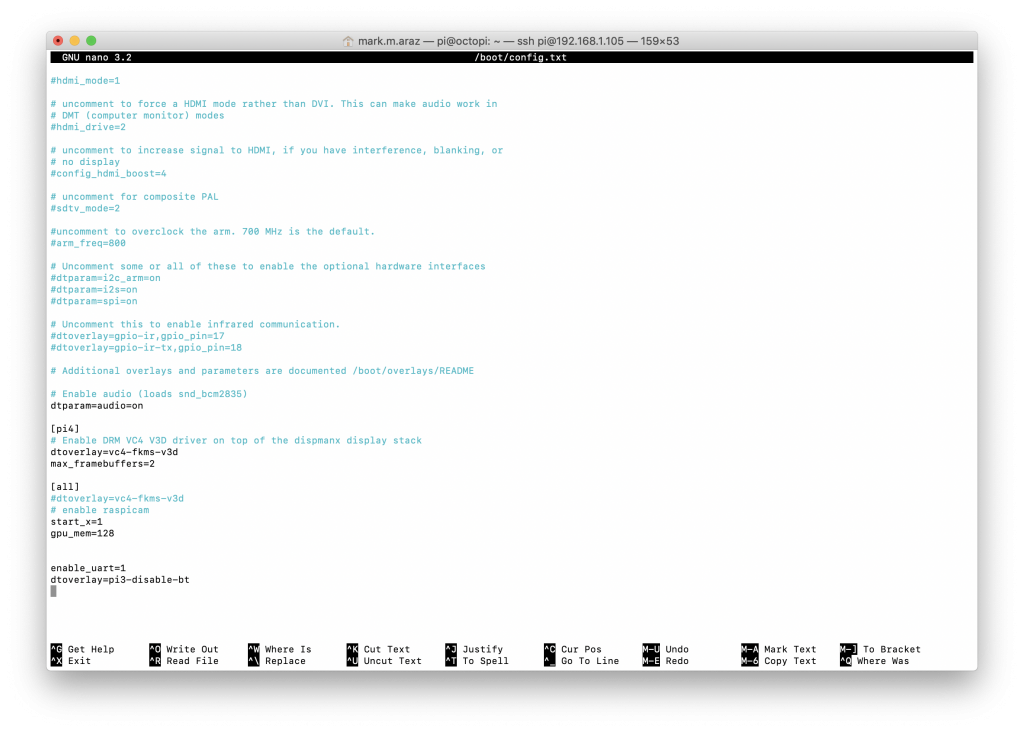Place cursor on dtparam=audio=on line
Viewport: 1024px width, 732px height.
(x=97, y=406)
